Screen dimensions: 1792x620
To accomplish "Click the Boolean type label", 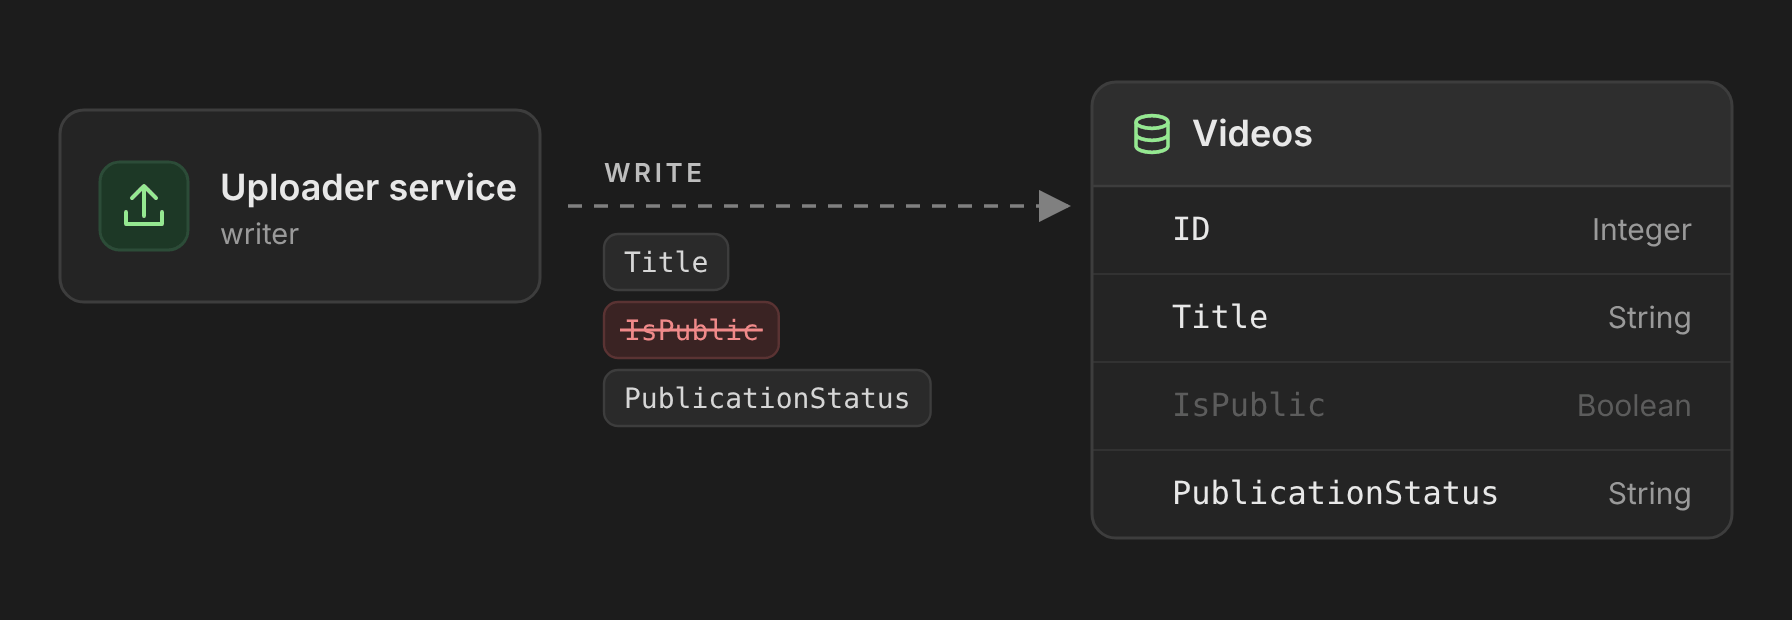I will (1634, 406).
